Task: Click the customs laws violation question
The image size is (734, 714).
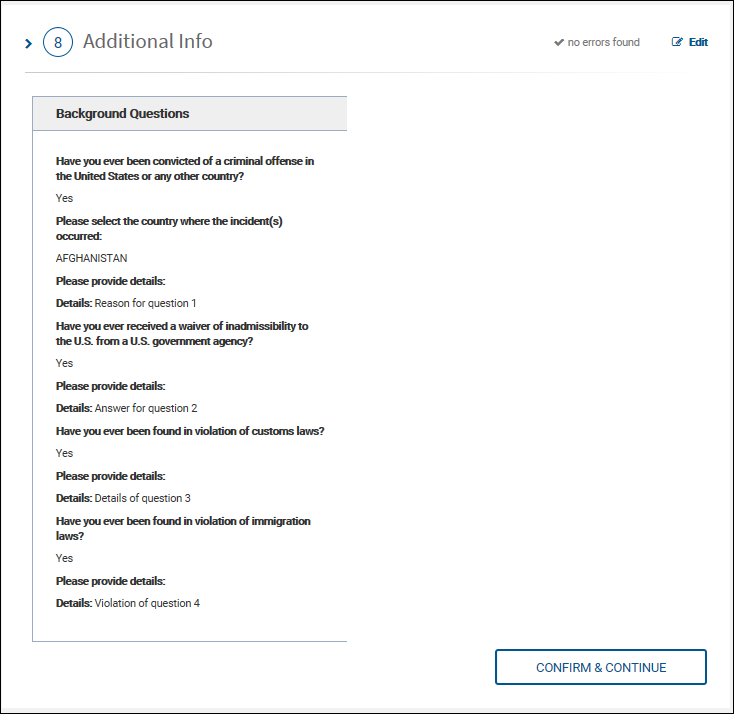Action: click(190, 431)
